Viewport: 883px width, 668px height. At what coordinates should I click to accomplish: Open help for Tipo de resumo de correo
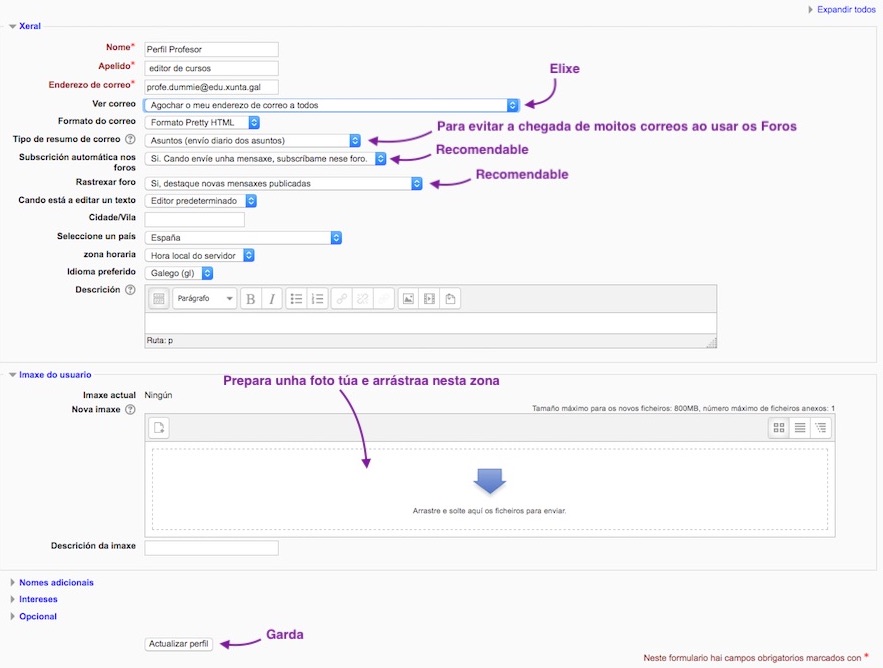click(130, 140)
